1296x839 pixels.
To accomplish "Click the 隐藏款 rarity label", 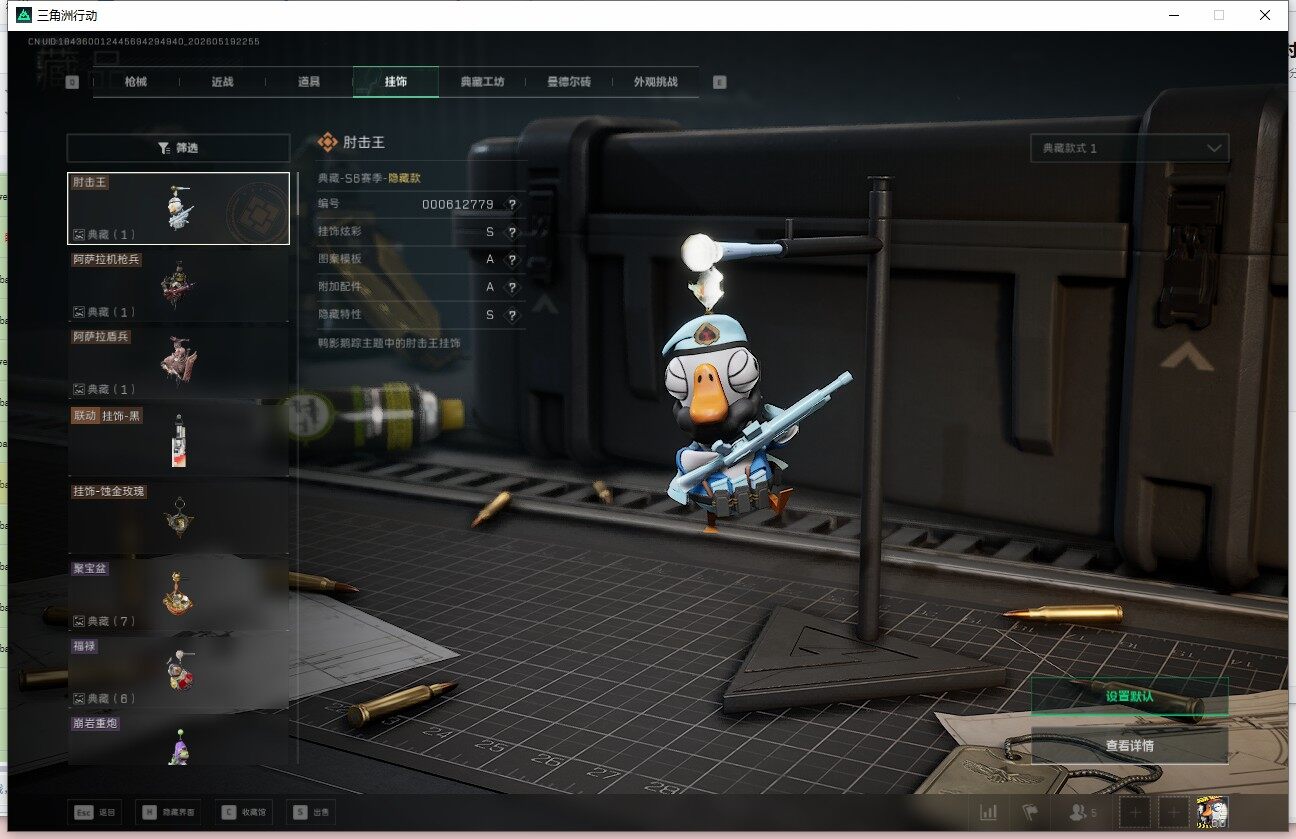I will (x=404, y=177).
